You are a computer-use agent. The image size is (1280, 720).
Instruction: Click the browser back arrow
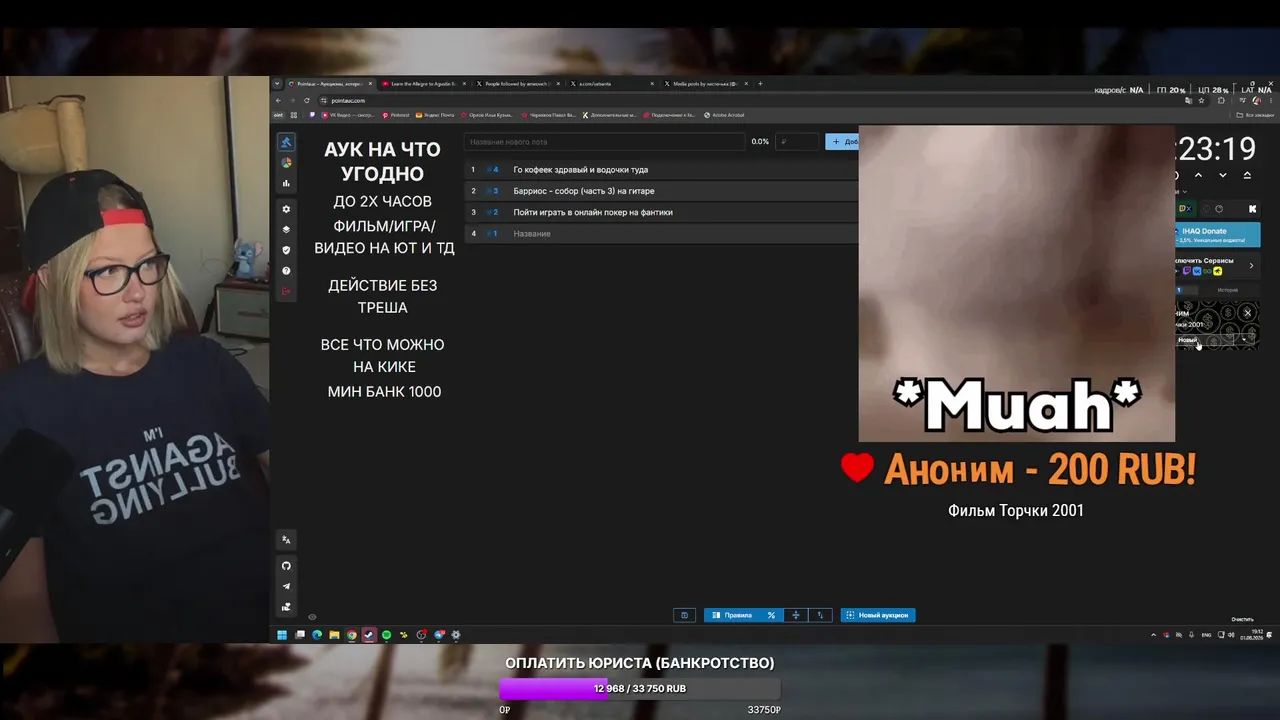click(x=279, y=100)
